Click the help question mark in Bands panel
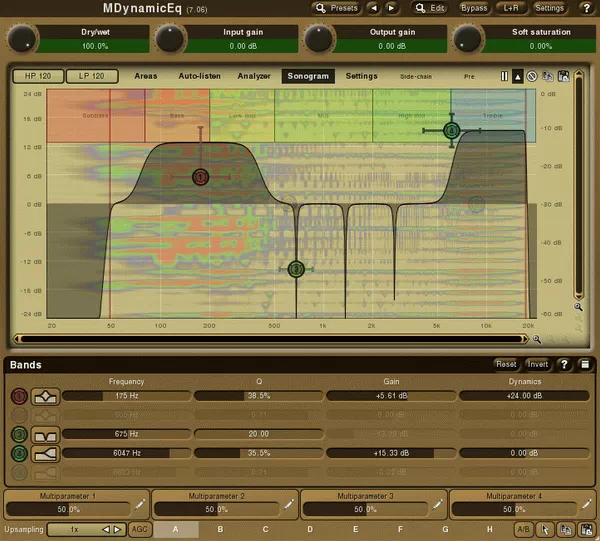 pyautogui.click(x=564, y=365)
